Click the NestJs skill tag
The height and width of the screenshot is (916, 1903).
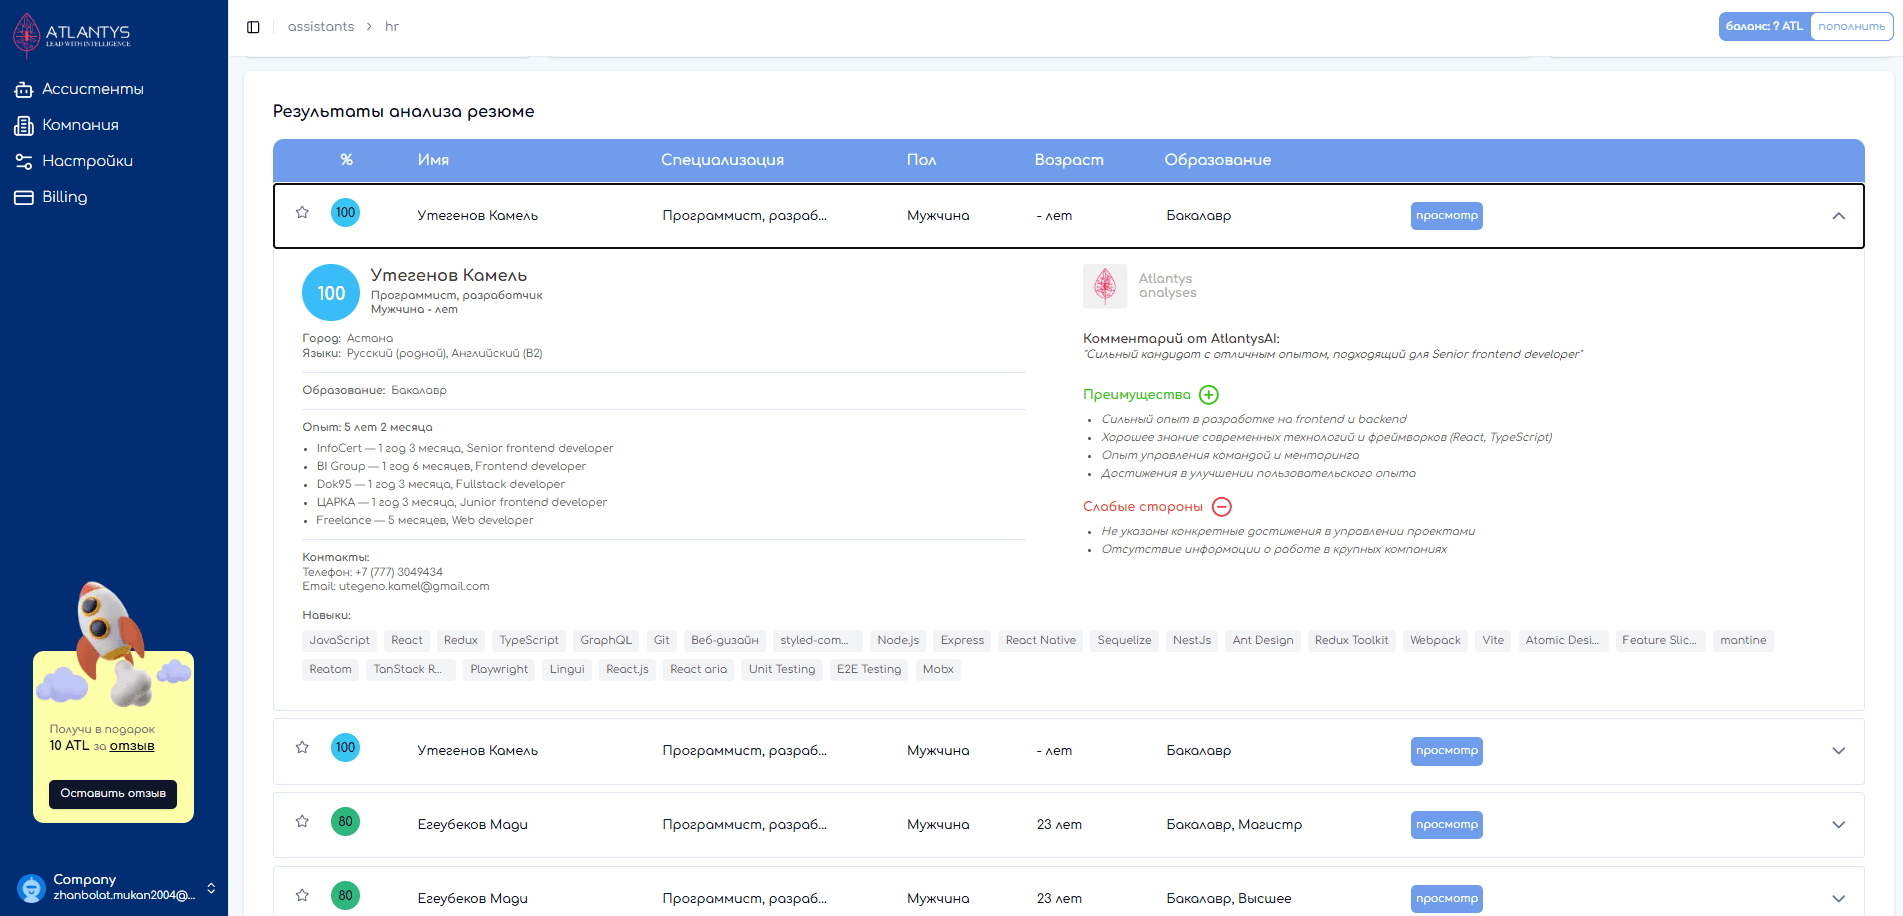[x=1192, y=641]
